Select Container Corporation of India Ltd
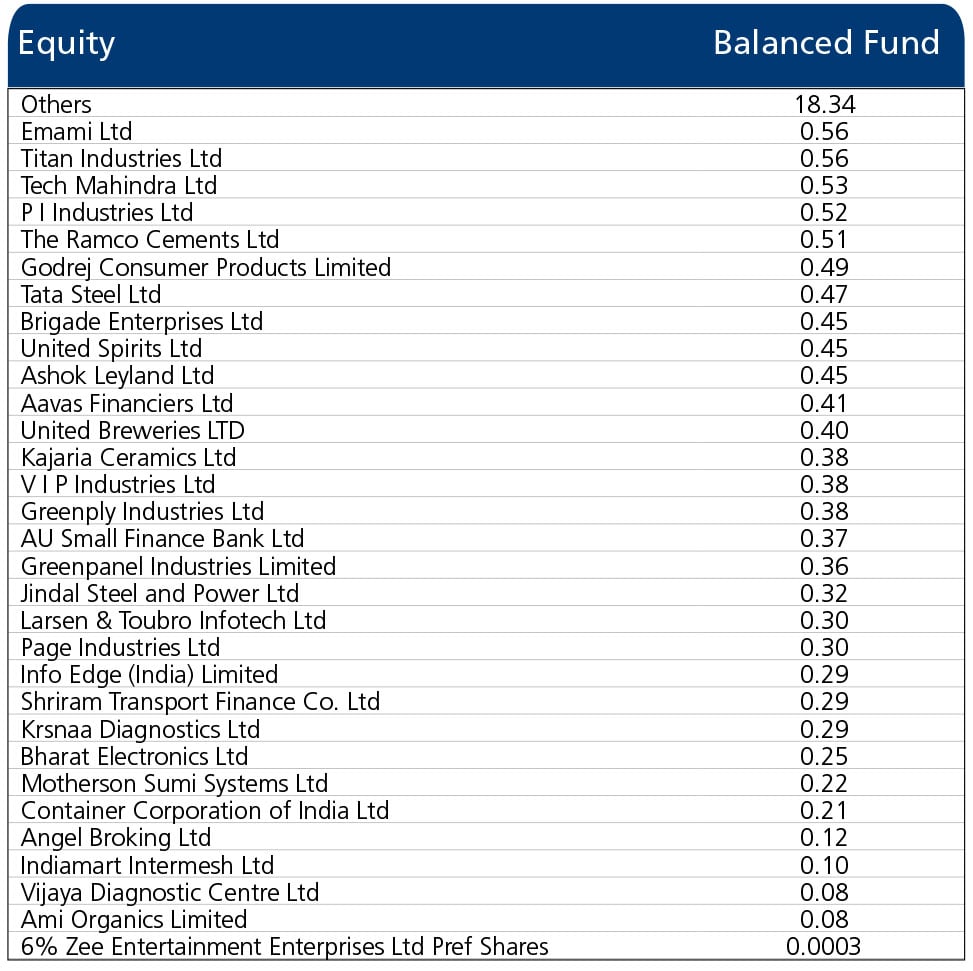 click(x=205, y=810)
